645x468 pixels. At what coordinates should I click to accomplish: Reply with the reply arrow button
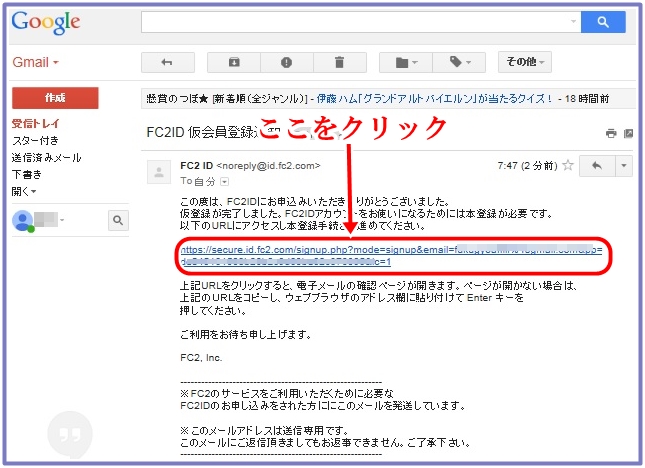(597, 166)
